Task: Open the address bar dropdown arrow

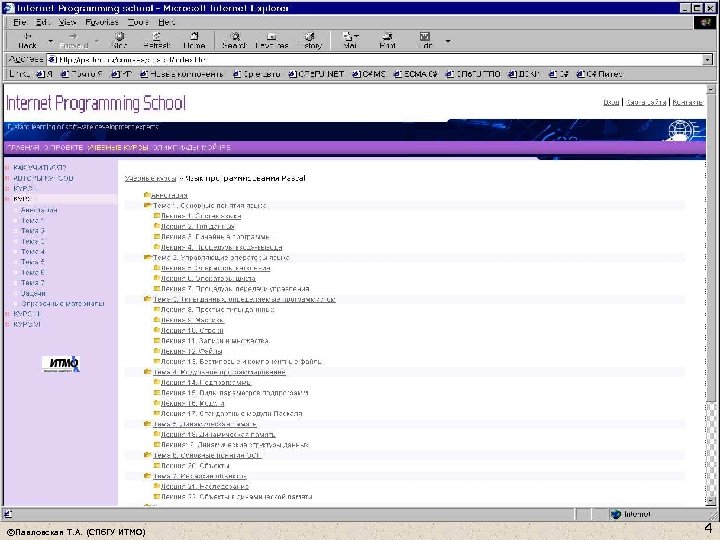Action: tap(707, 60)
